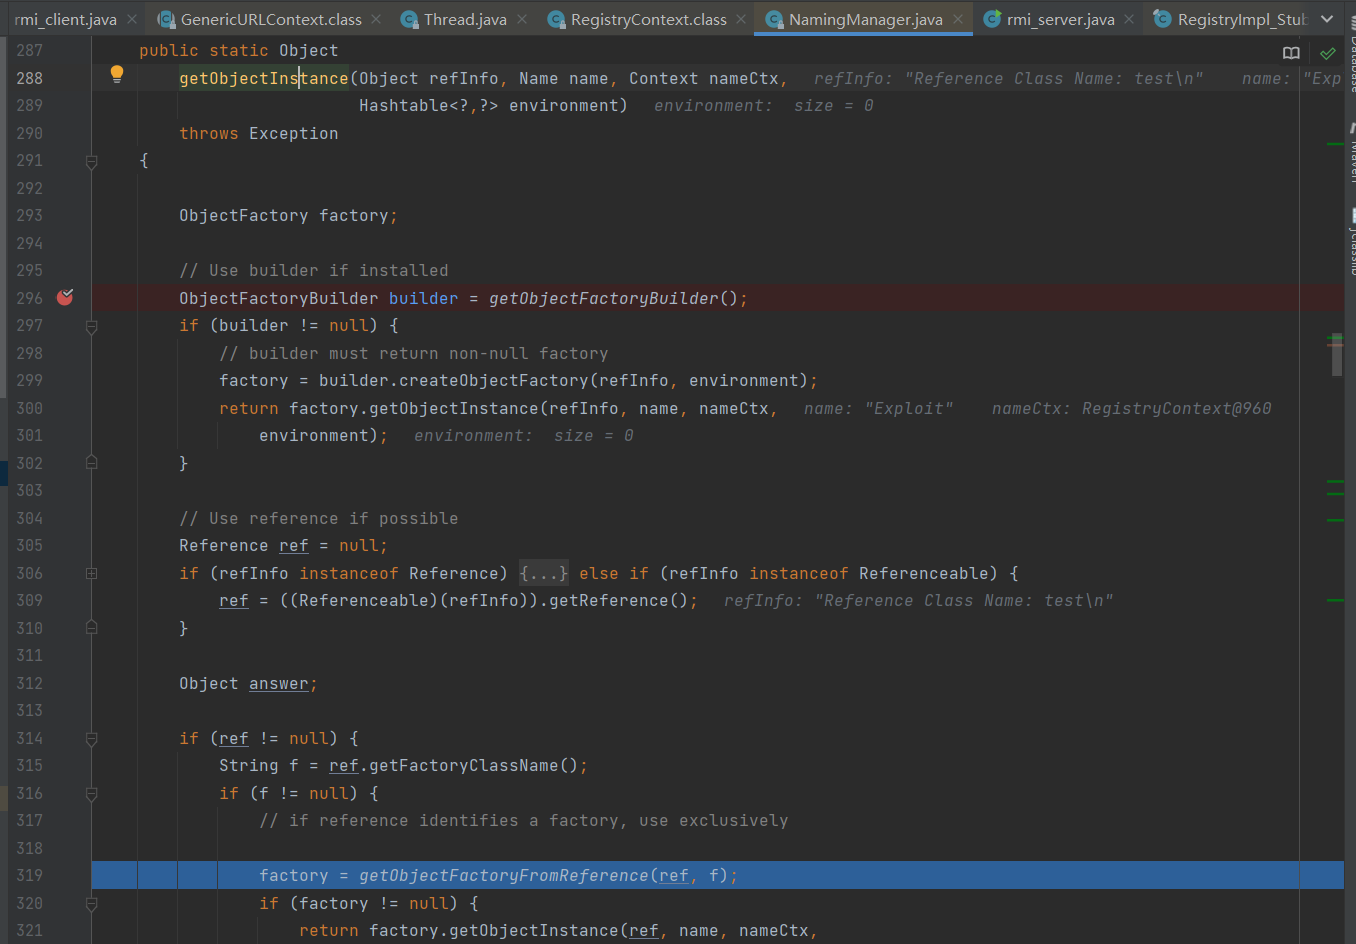Click comment '// Use reference if possible'

click(319, 518)
